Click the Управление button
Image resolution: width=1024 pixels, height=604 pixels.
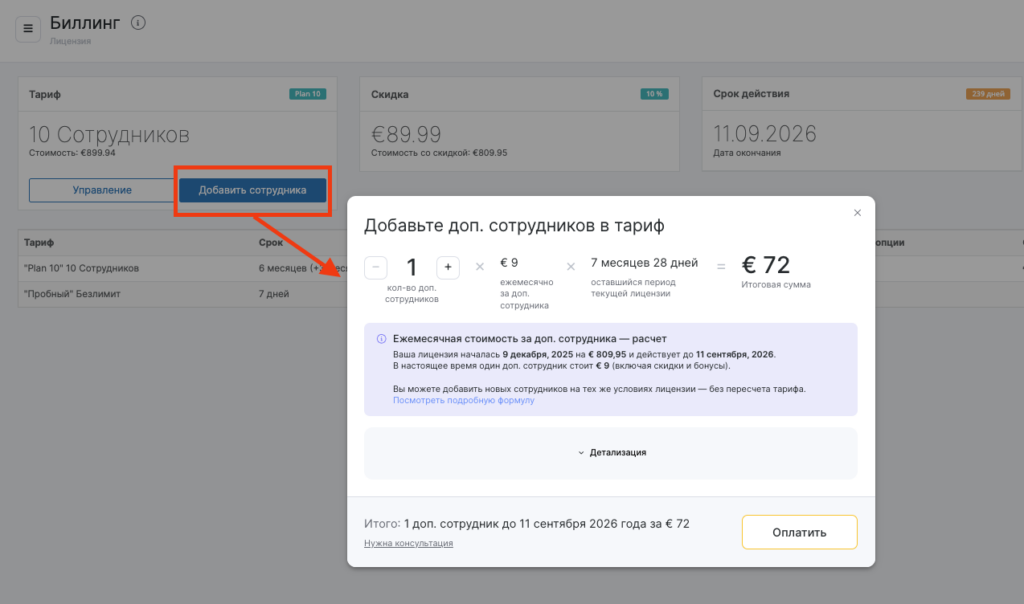102,190
